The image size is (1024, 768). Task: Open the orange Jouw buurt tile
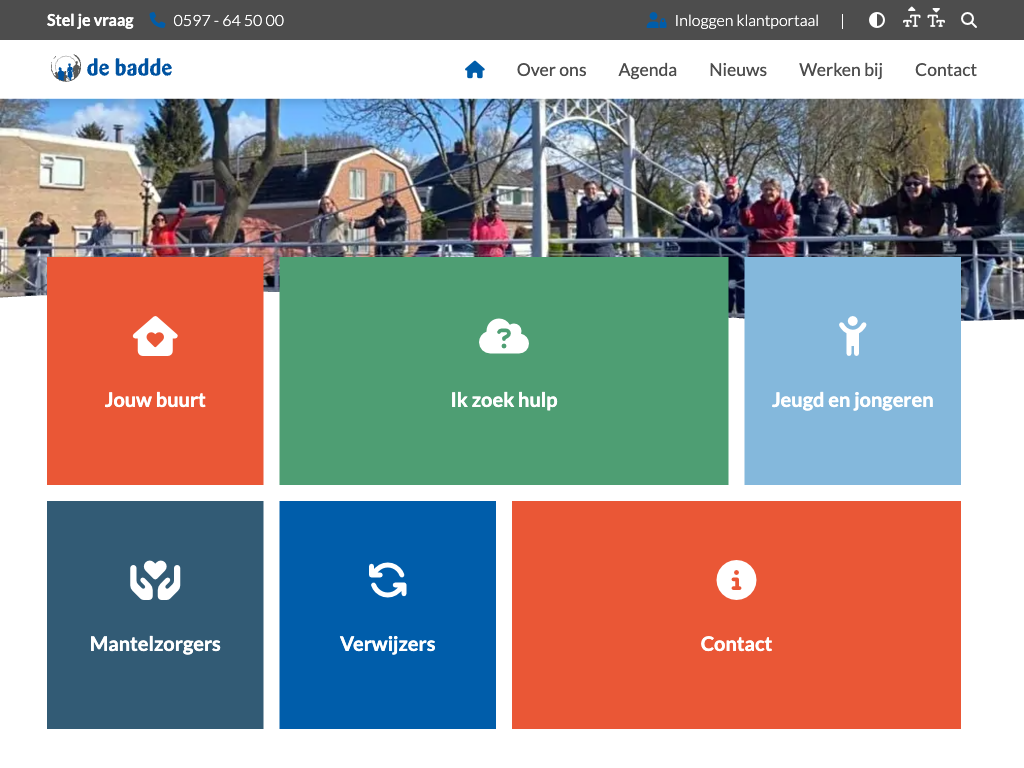click(x=155, y=371)
